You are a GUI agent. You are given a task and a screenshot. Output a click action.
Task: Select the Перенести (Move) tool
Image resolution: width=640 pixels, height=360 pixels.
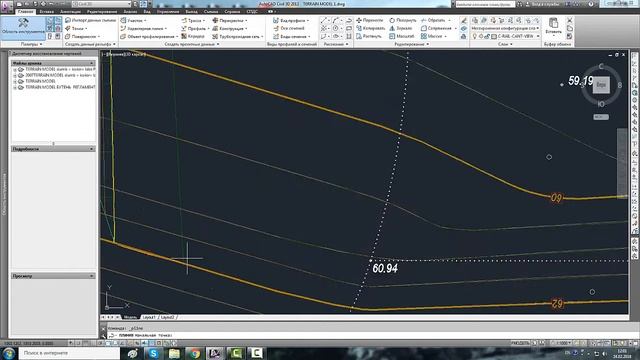369,20
